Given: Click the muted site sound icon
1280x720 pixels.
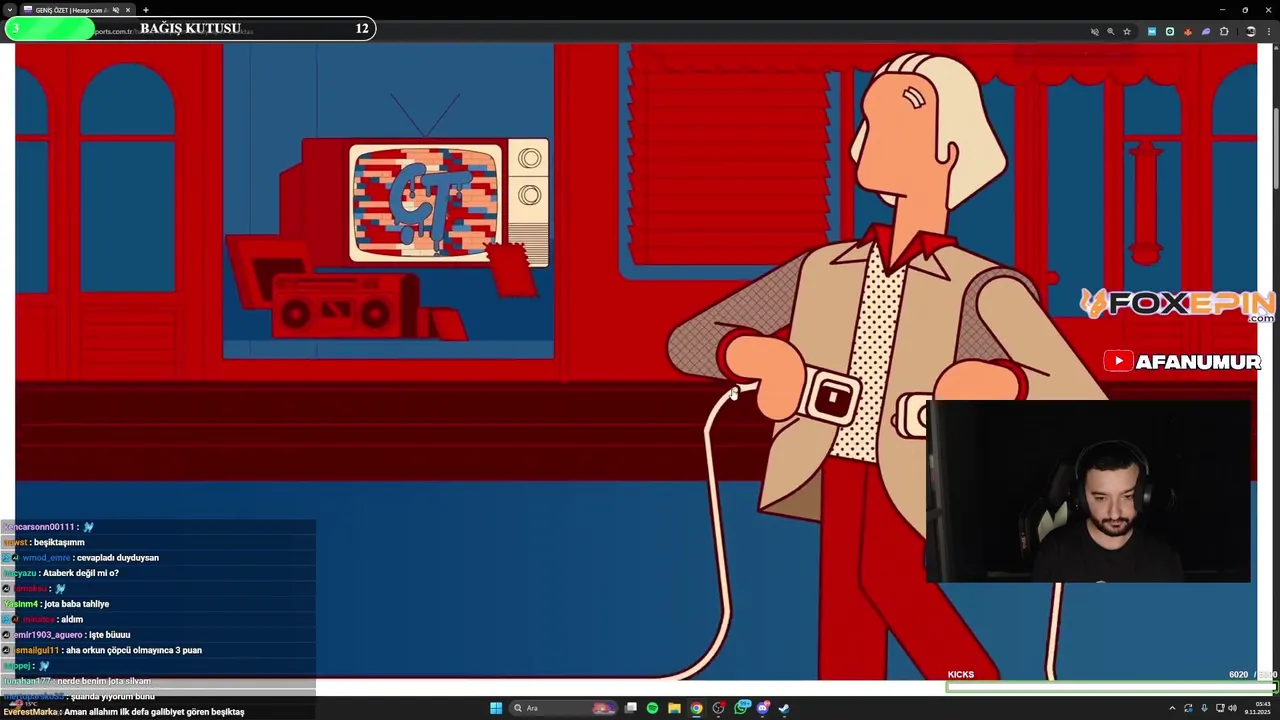Looking at the screenshot, I should pos(1094,31).
